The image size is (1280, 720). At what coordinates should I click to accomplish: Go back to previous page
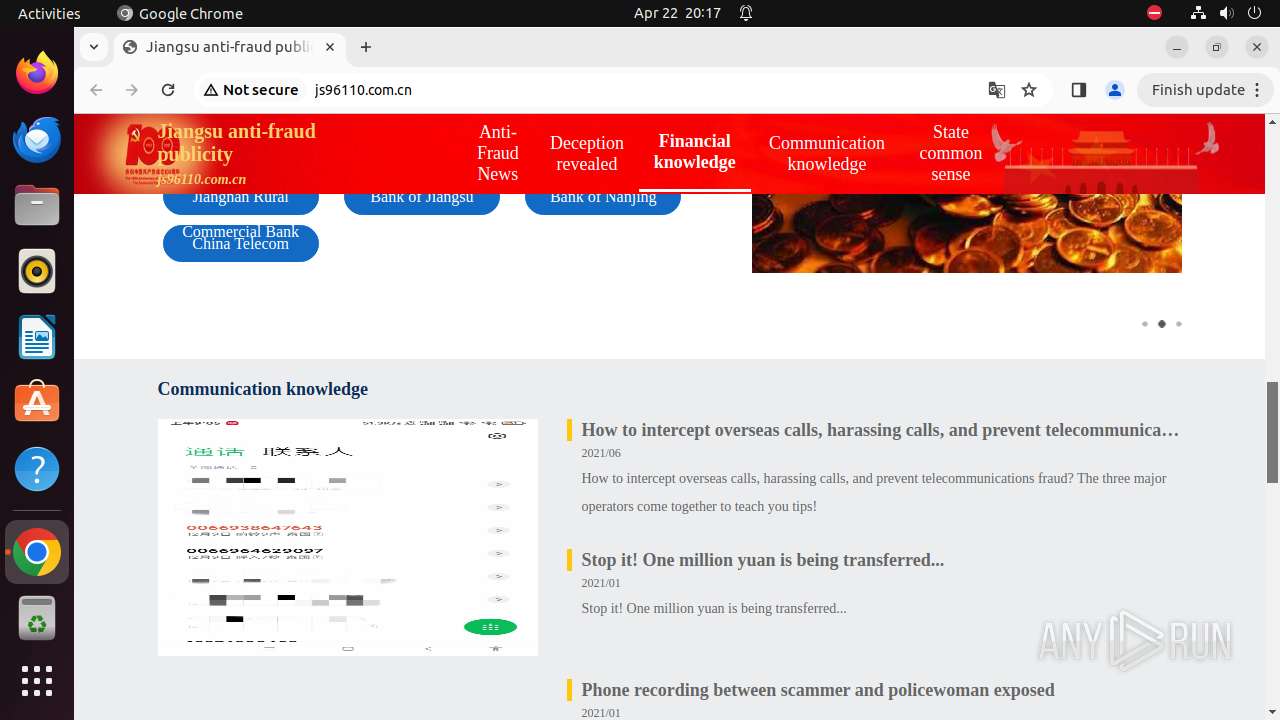pyautogui.click(x=96, y=90)
